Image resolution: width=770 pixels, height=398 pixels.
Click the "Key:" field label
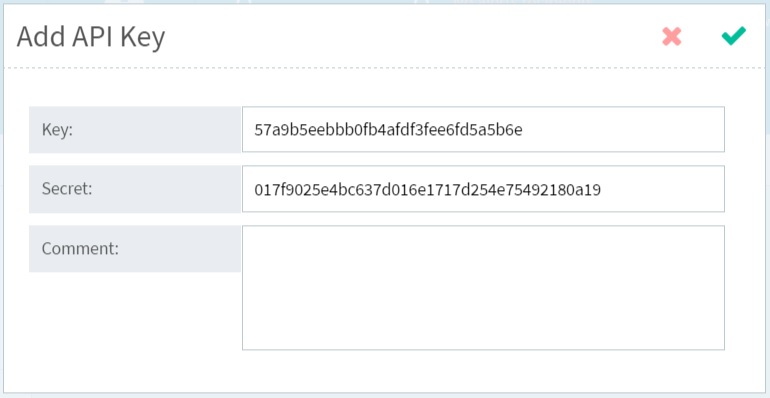57,130
